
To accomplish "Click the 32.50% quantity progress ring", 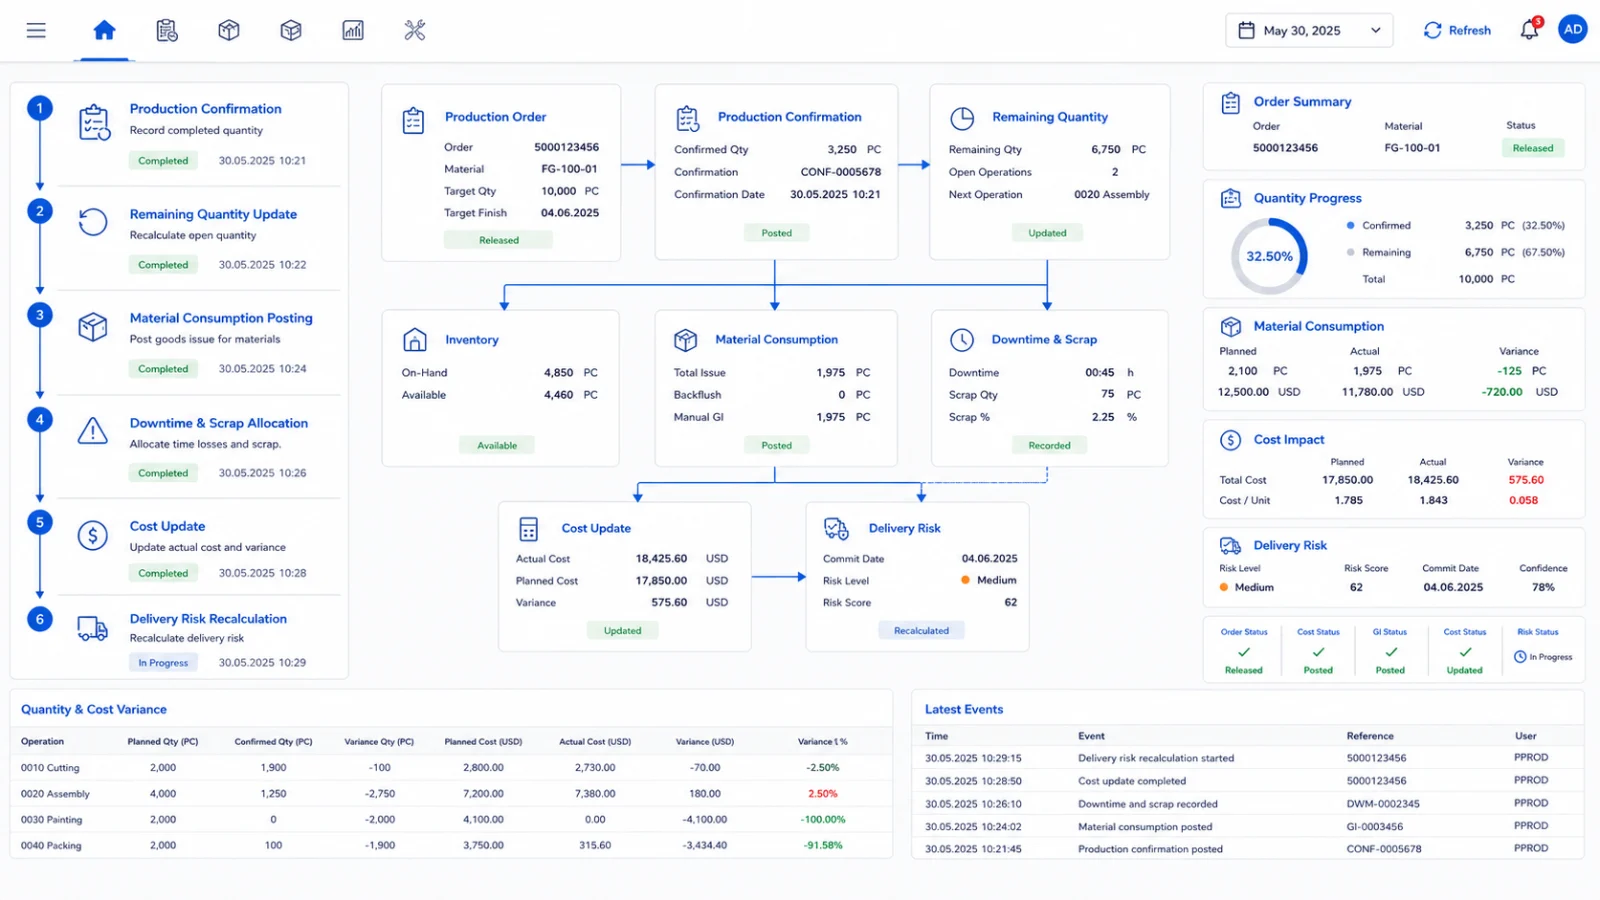I will tap(1269, 256).
